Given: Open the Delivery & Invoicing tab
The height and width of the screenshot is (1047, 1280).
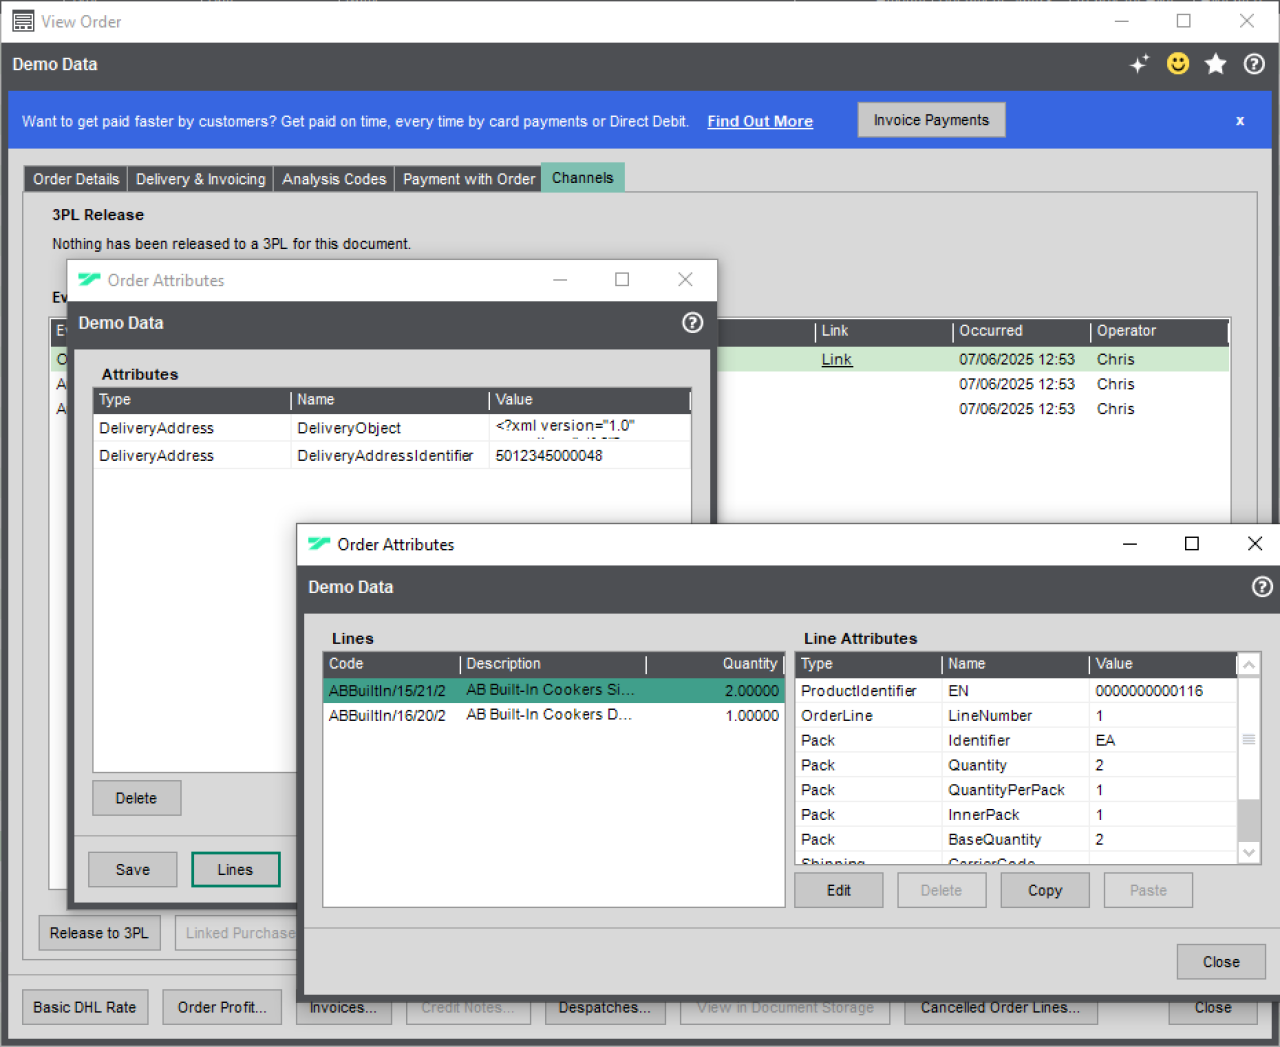Looking at the screenshot, I should [x=201, y=179].
